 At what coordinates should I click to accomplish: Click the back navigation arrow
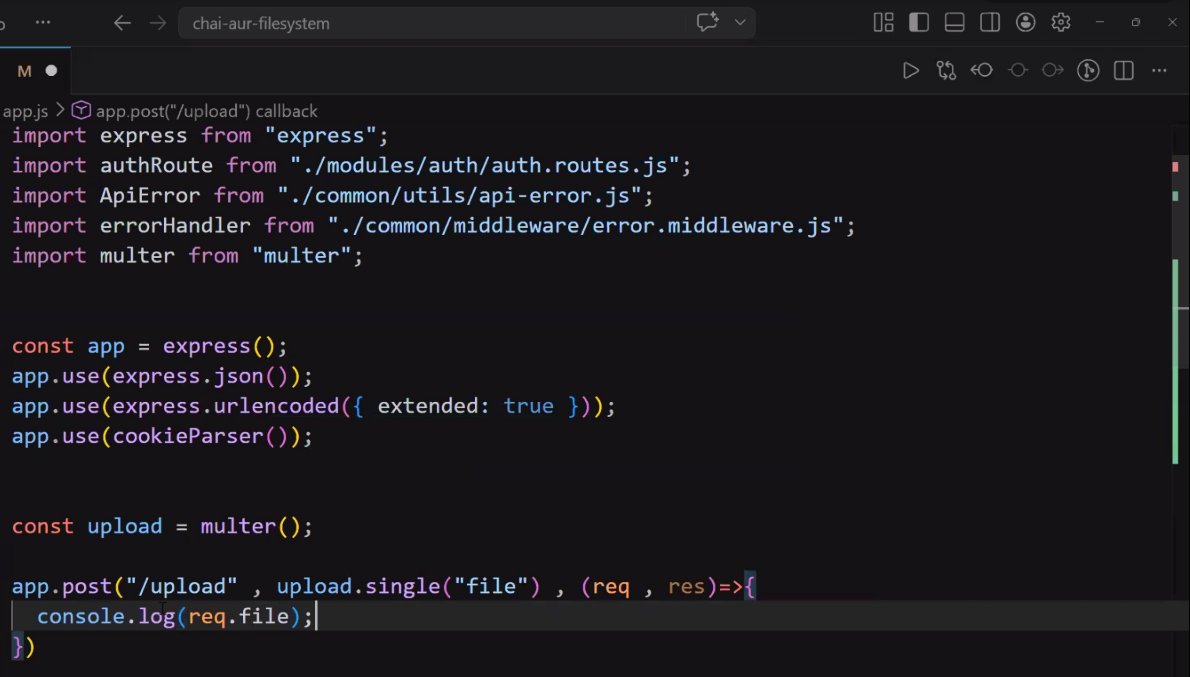coord(122,22)
